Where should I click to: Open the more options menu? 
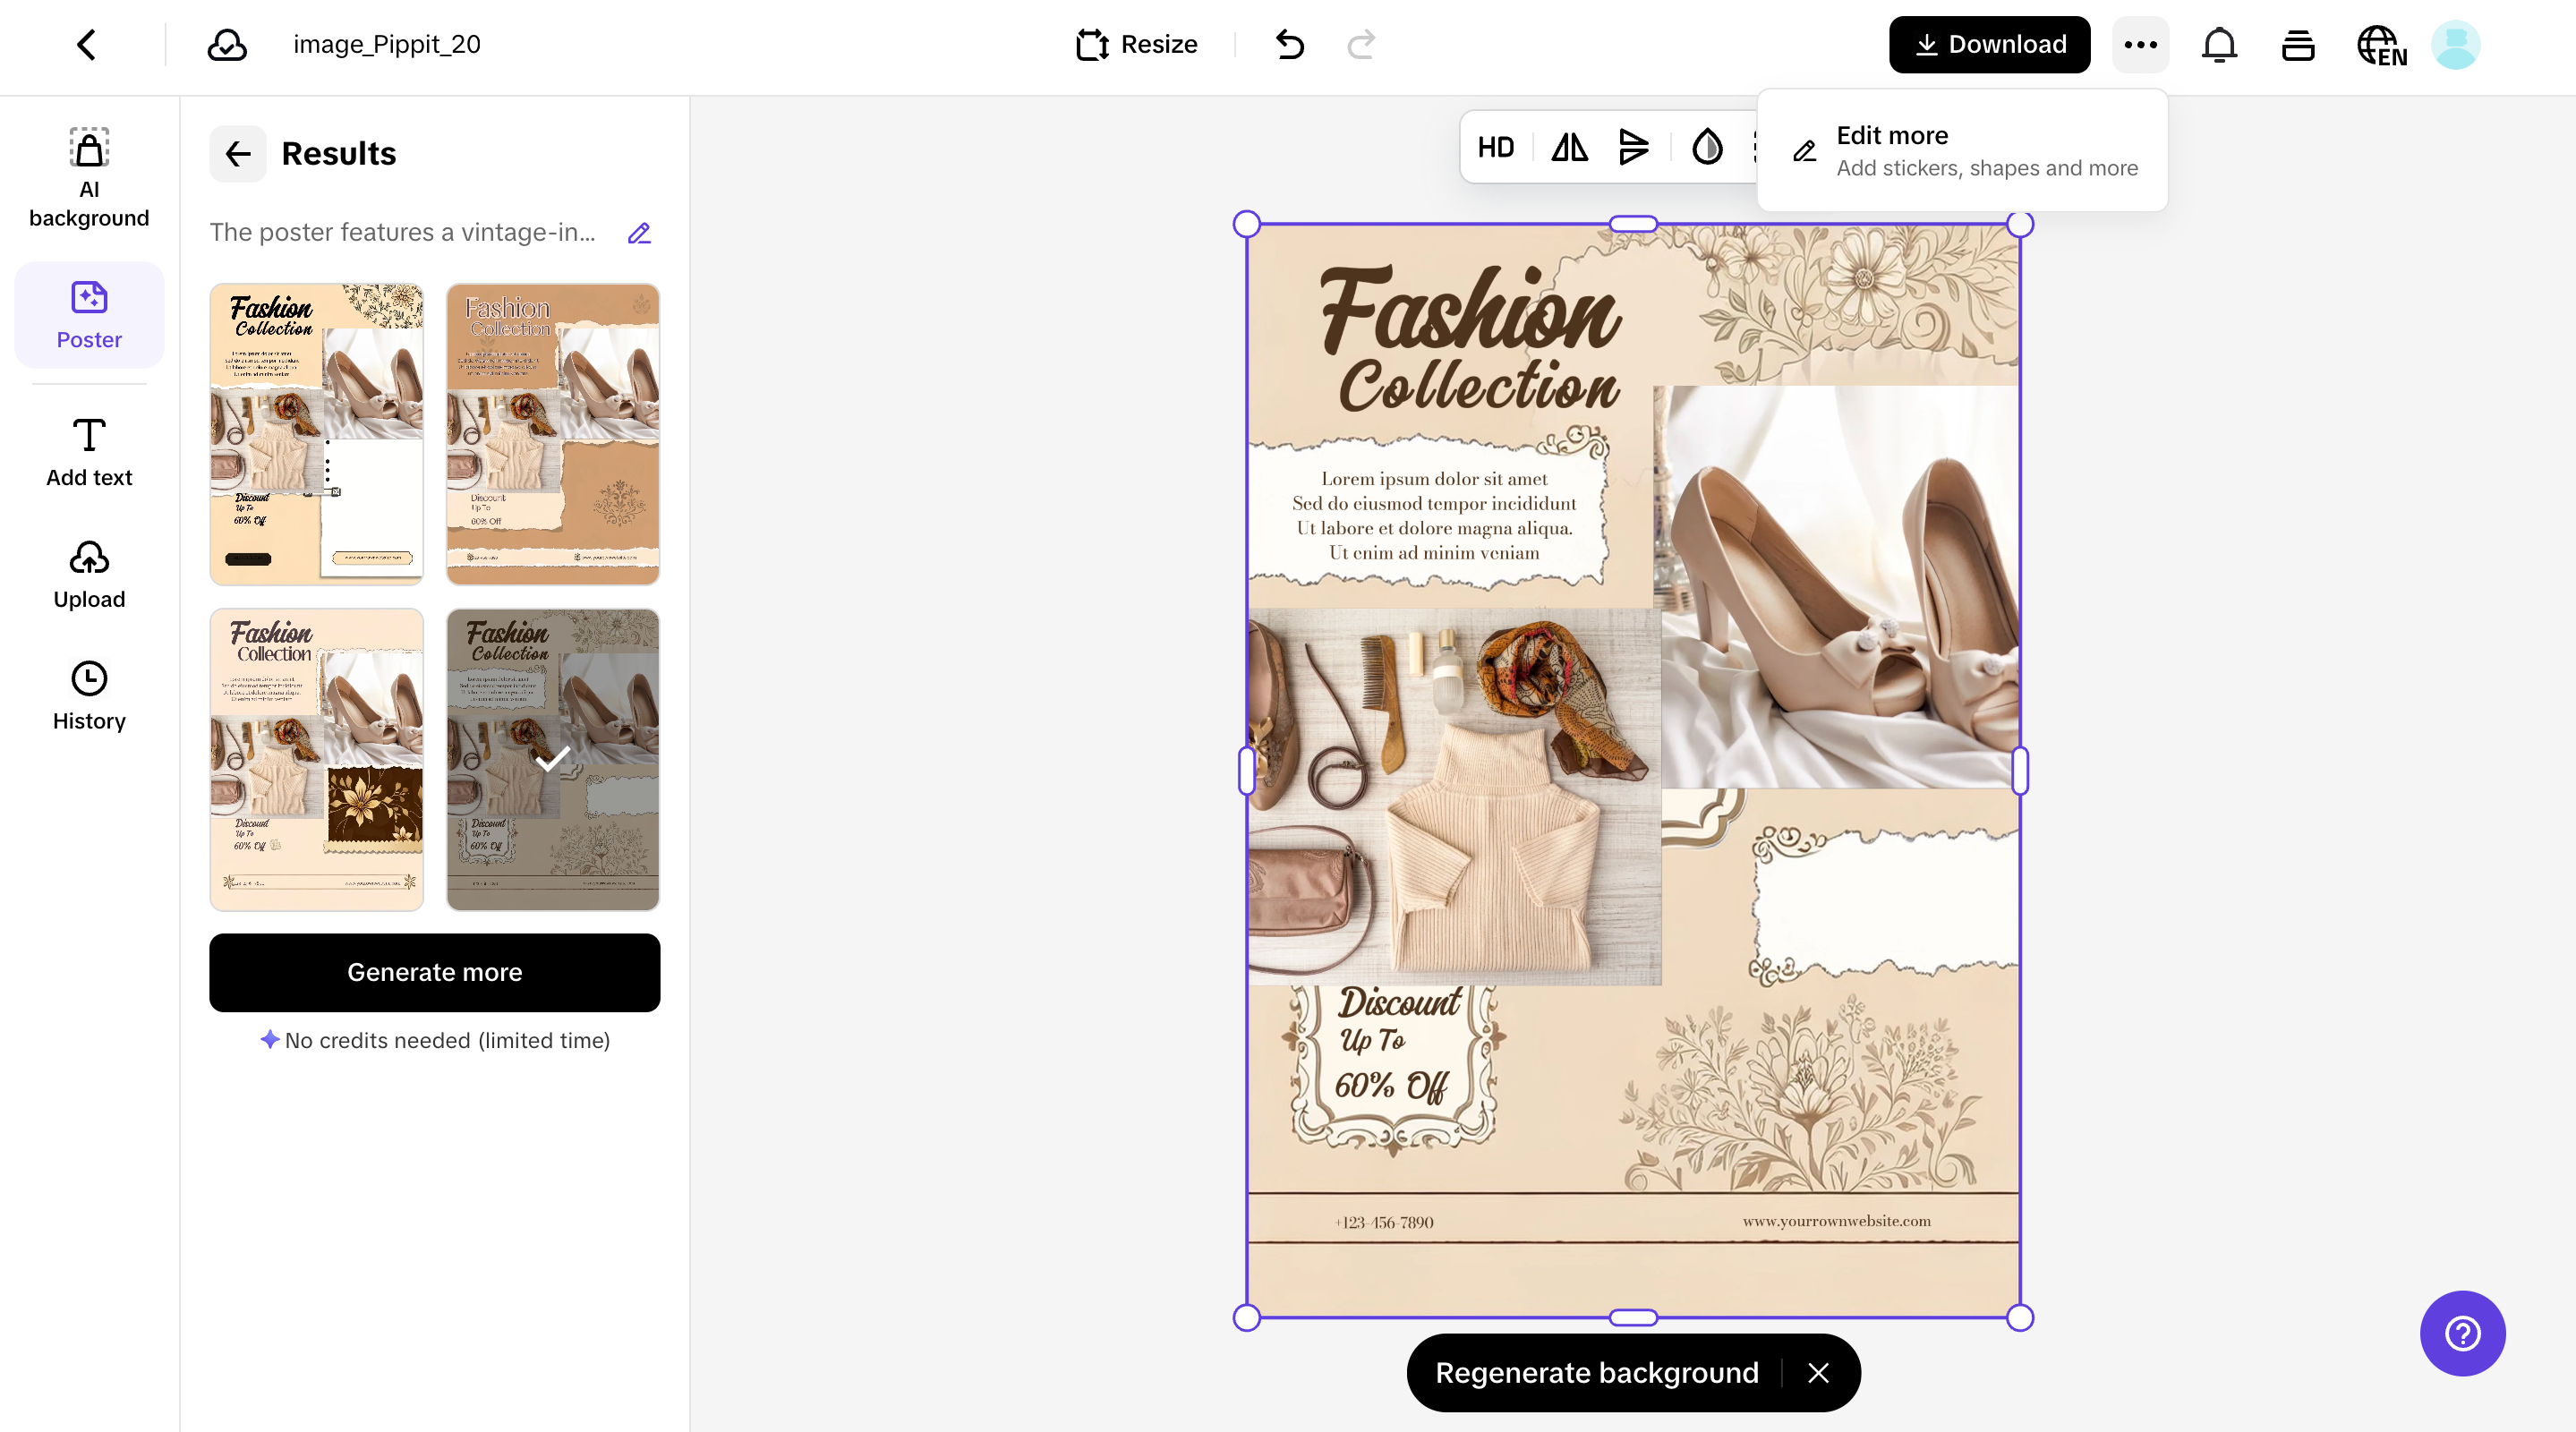(x=2140, y=44)
